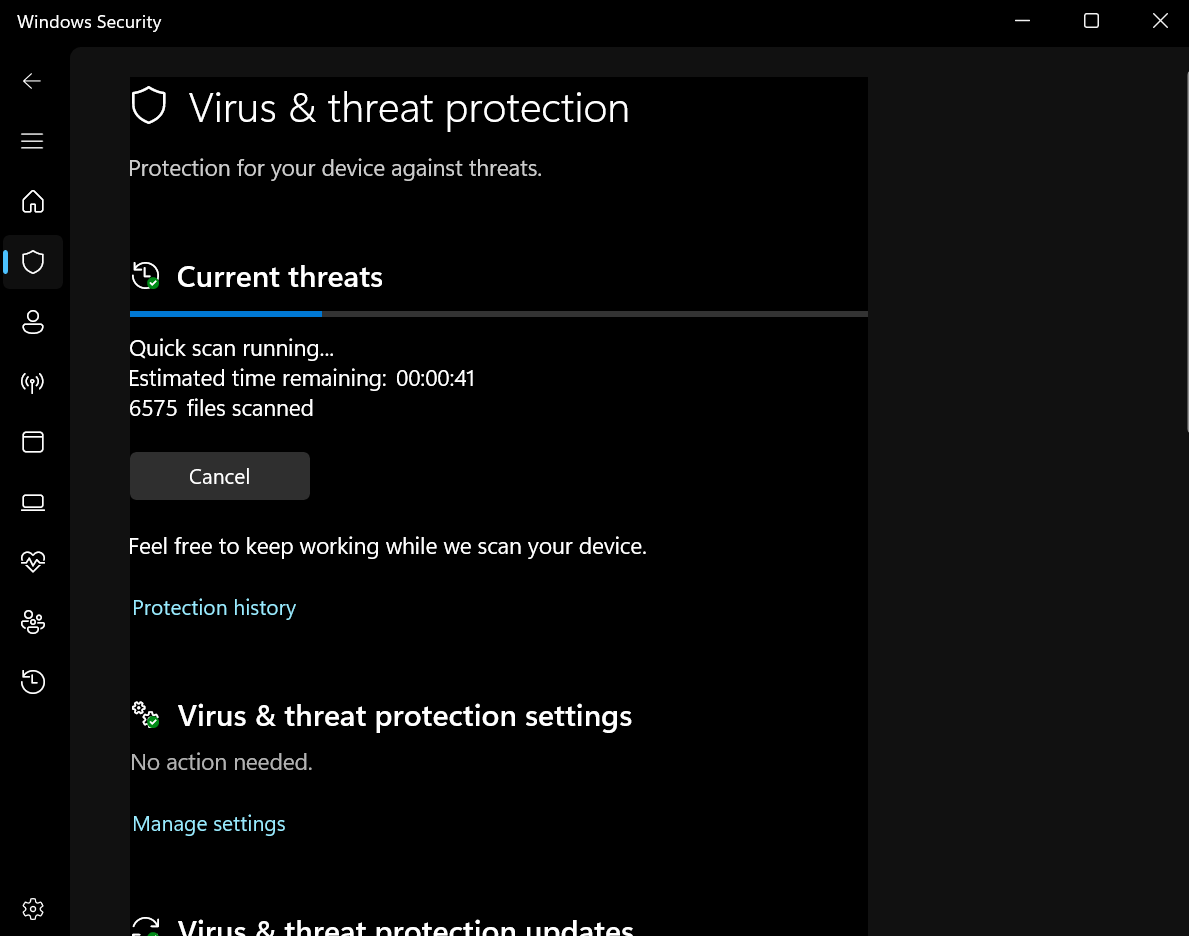The image size is (1189, 936).
Task: Close the Windows Security window
Action: click(1160, 21)
